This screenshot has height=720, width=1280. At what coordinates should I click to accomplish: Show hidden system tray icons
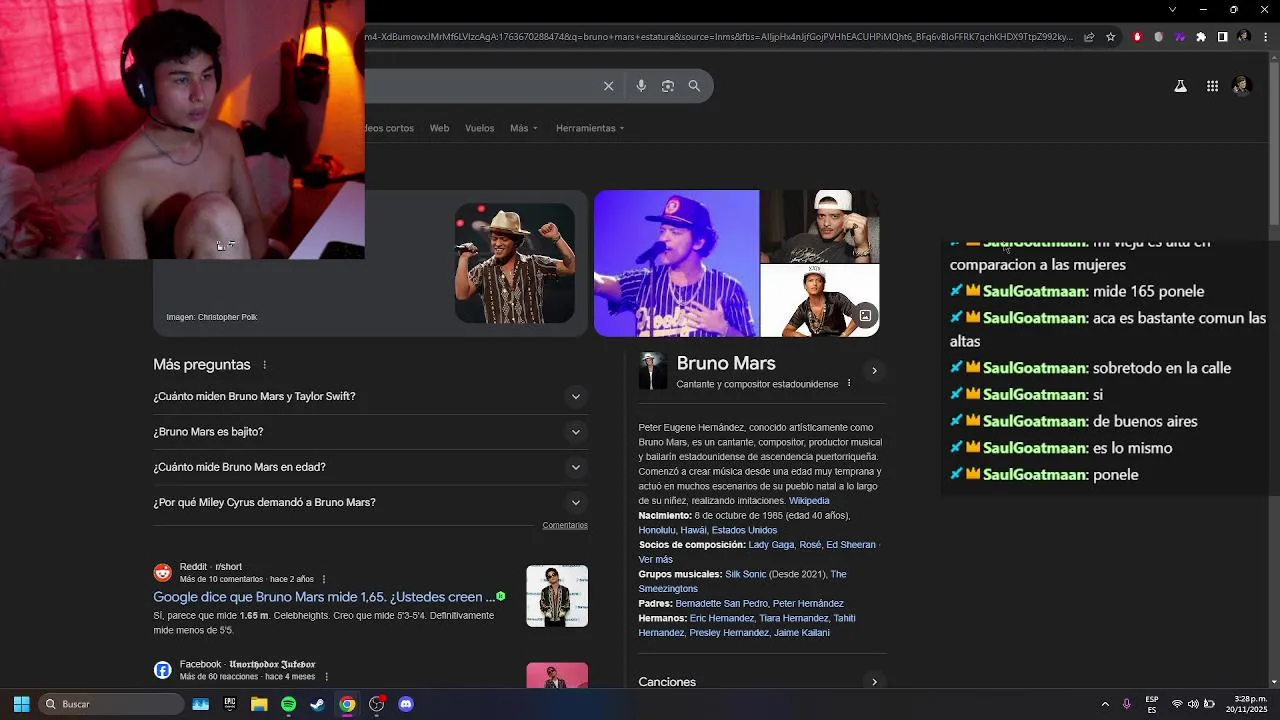(x=1106, y=704)
